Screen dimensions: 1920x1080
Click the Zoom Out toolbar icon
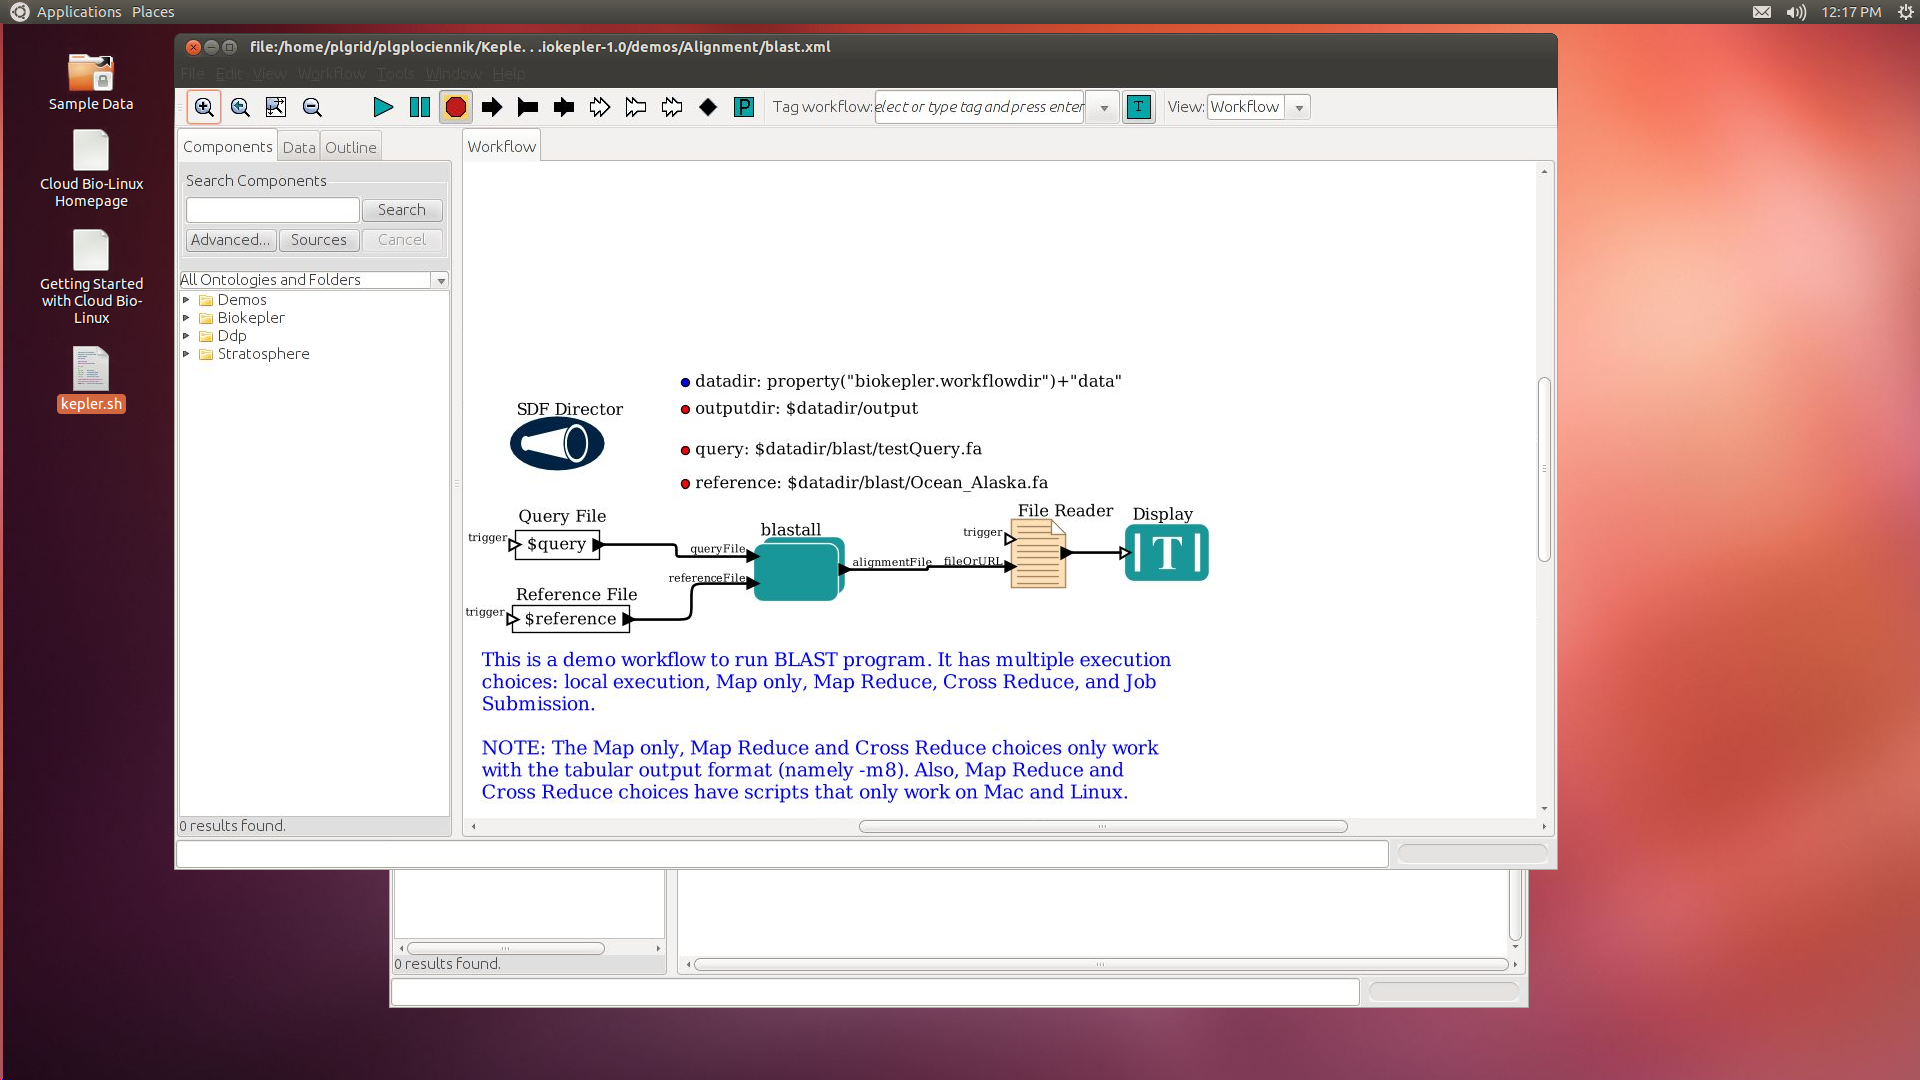pyautogui.click(x=312, y=107)
